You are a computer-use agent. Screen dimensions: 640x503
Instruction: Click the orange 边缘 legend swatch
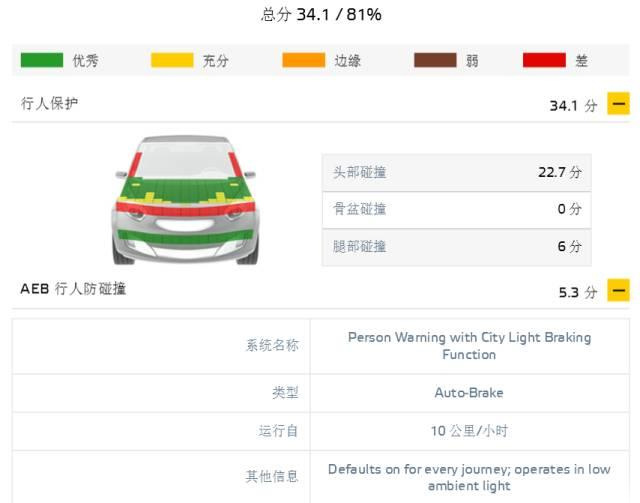coord(304,60)
